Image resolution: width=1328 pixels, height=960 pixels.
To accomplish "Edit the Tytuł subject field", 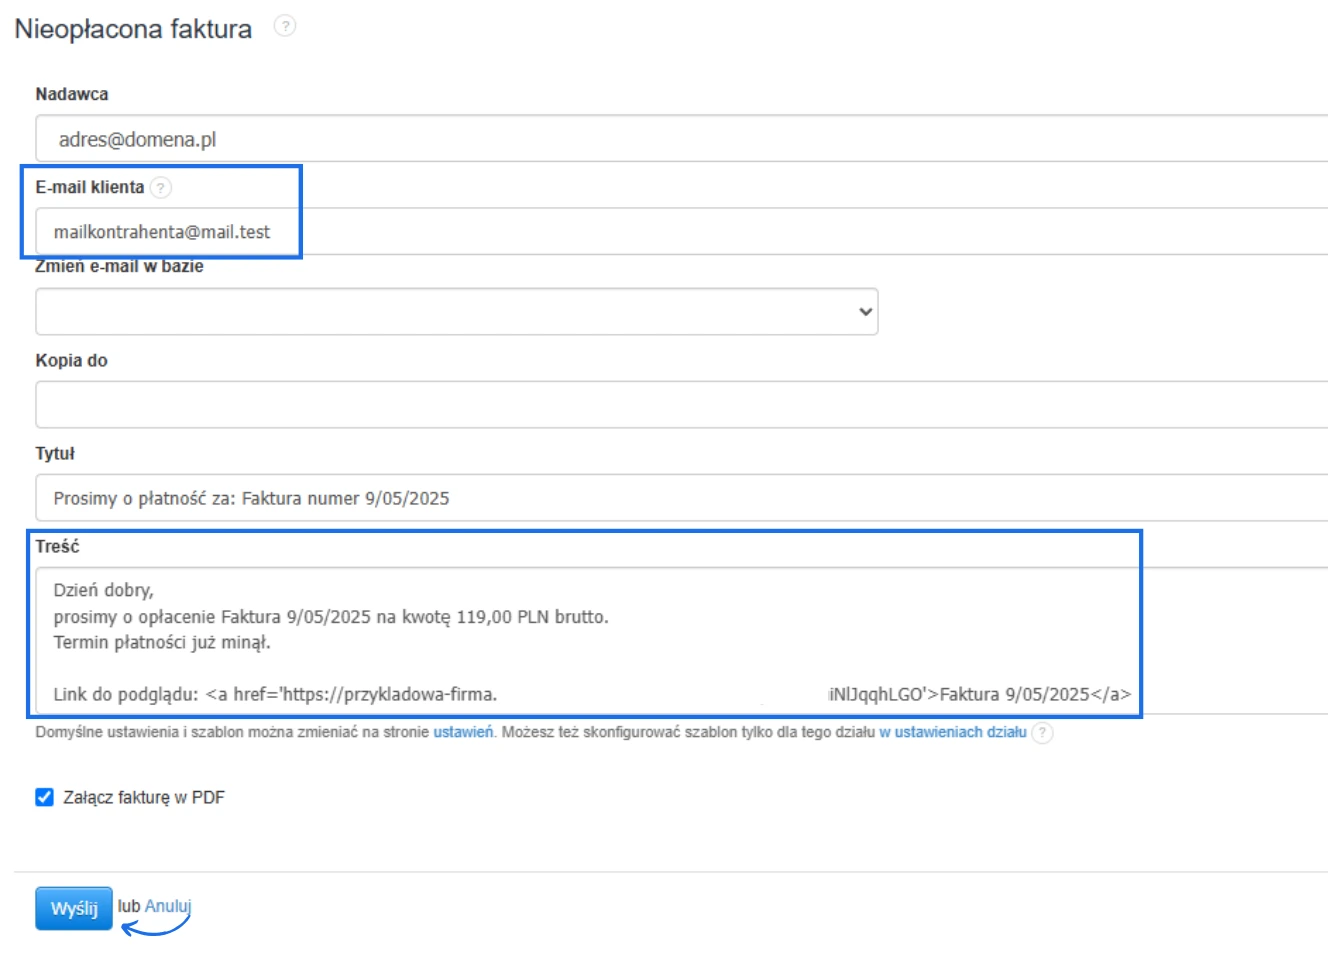I will (x=680, y=498).
